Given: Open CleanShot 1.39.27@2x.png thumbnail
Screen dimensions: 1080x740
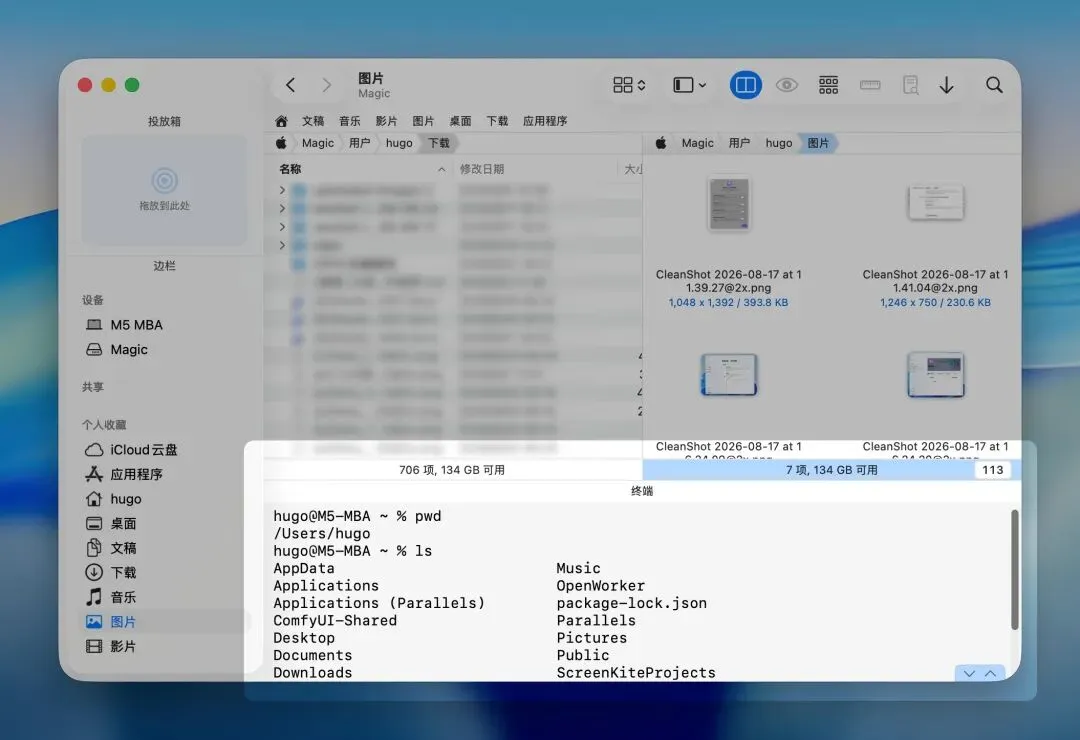Looking at the screenshot, I should coord(729,205).
